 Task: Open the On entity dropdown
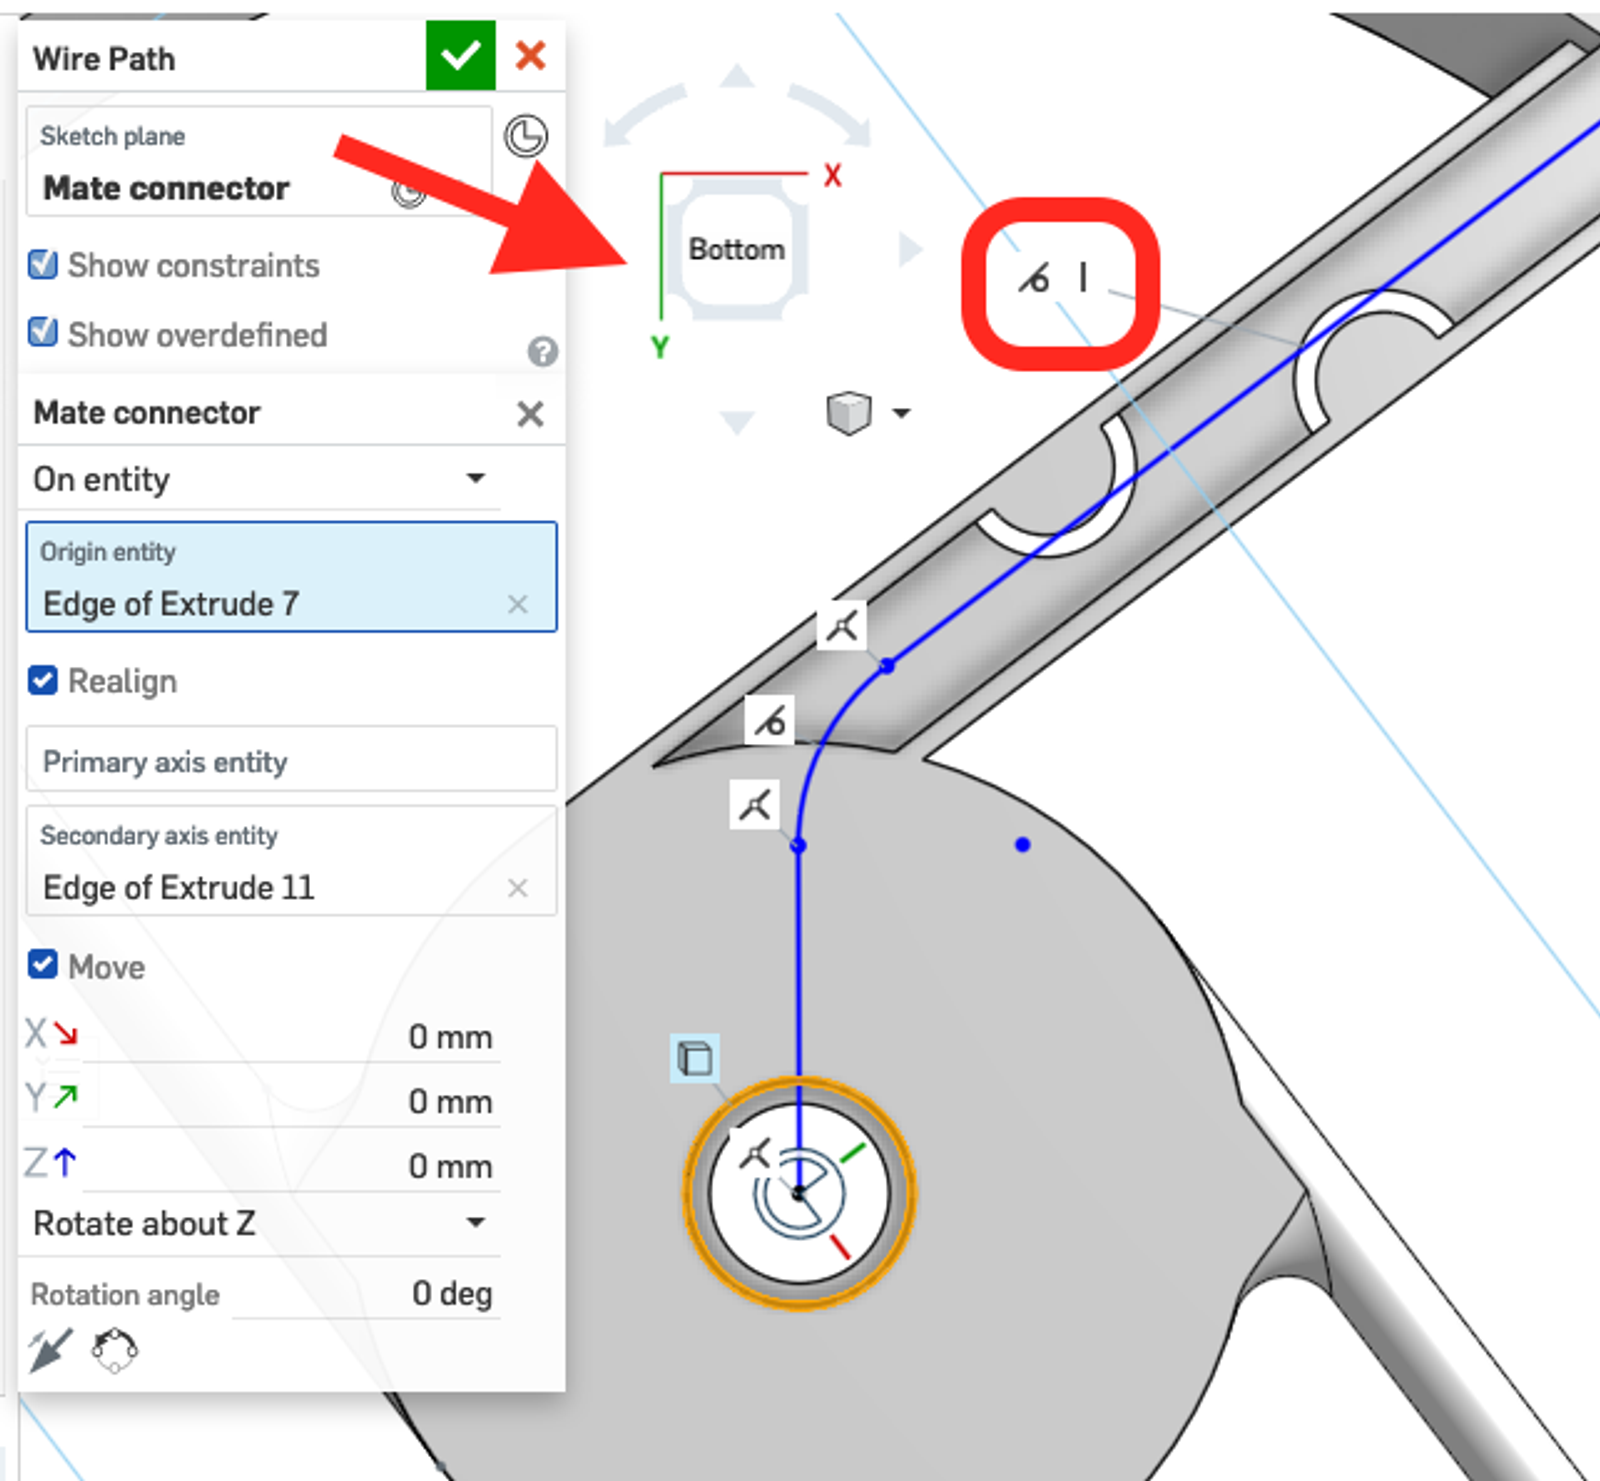click(x=260, y=479)
